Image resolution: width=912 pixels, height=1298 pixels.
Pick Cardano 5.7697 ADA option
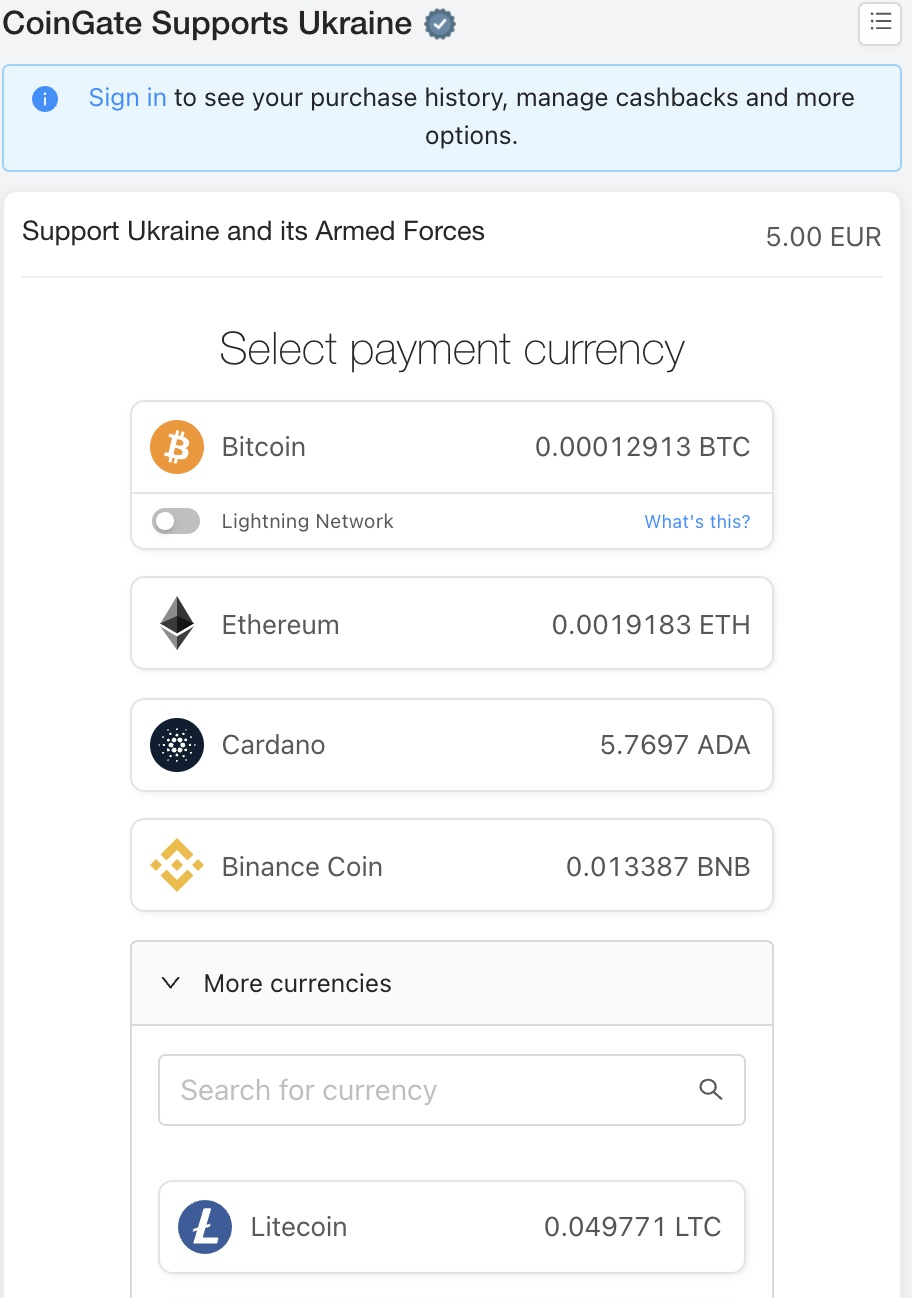452,745
